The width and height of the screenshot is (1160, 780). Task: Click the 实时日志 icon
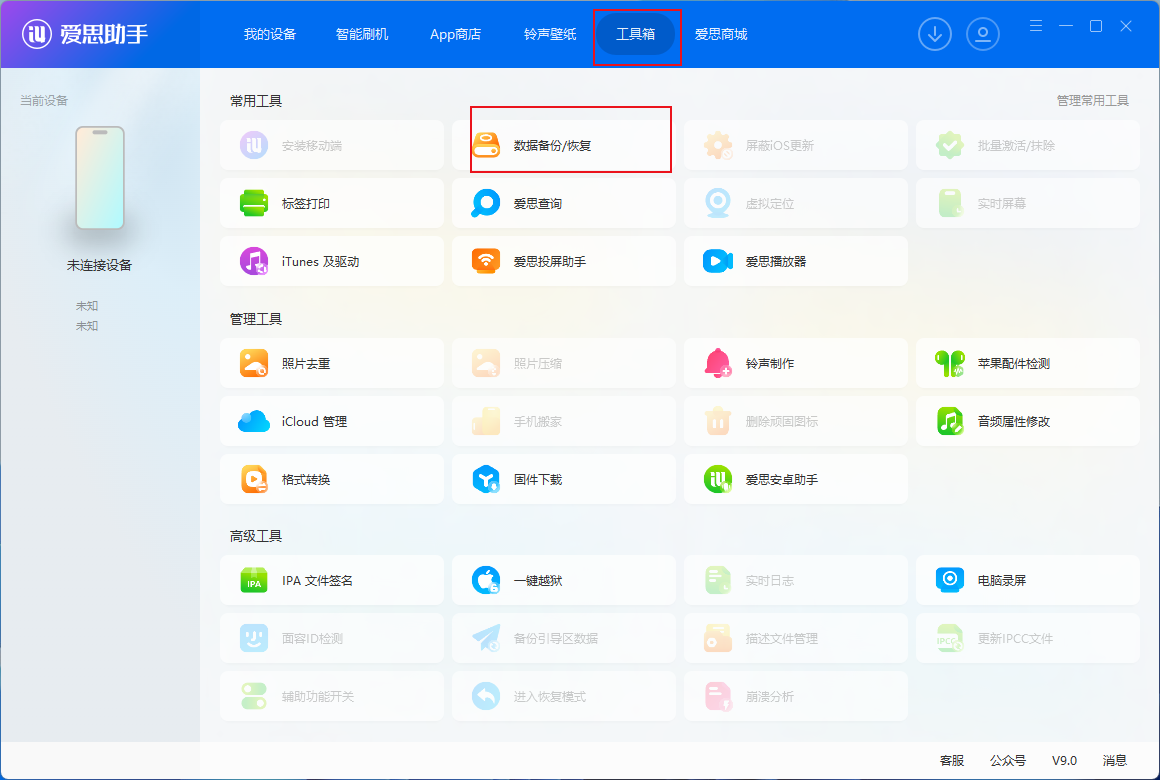[x=718, y=580]
